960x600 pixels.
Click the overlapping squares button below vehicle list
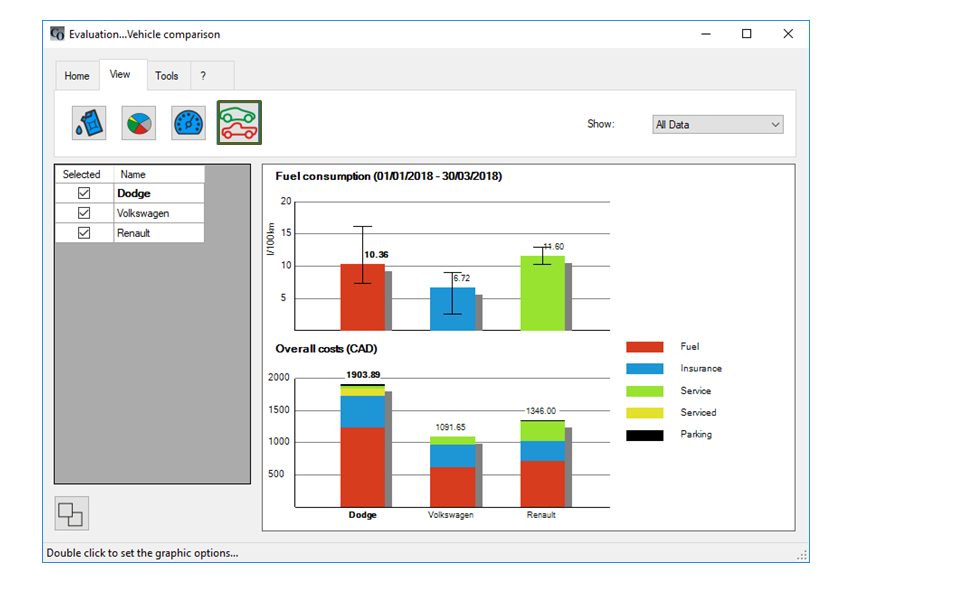click(71, 513)
